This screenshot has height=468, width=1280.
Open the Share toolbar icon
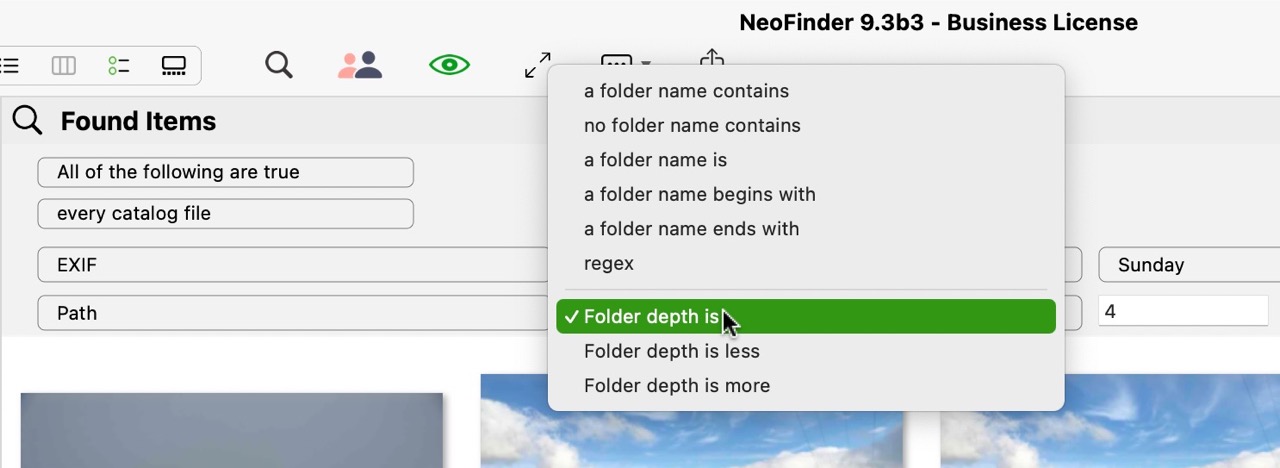712,59
